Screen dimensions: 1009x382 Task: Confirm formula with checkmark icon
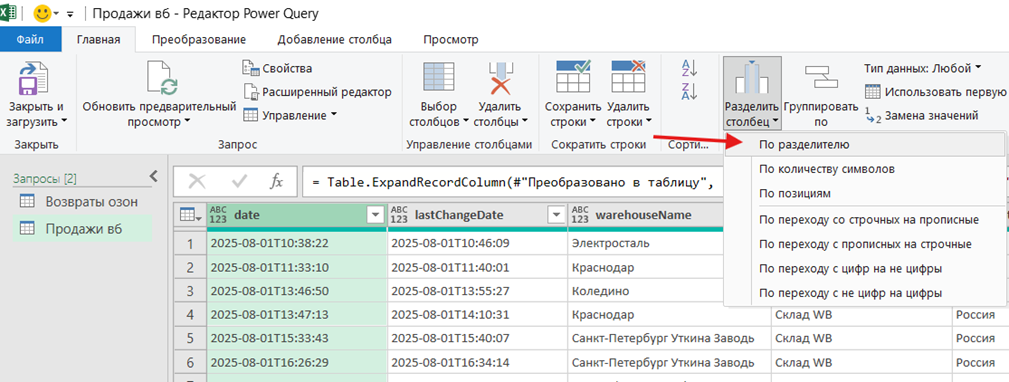point(239,182)
